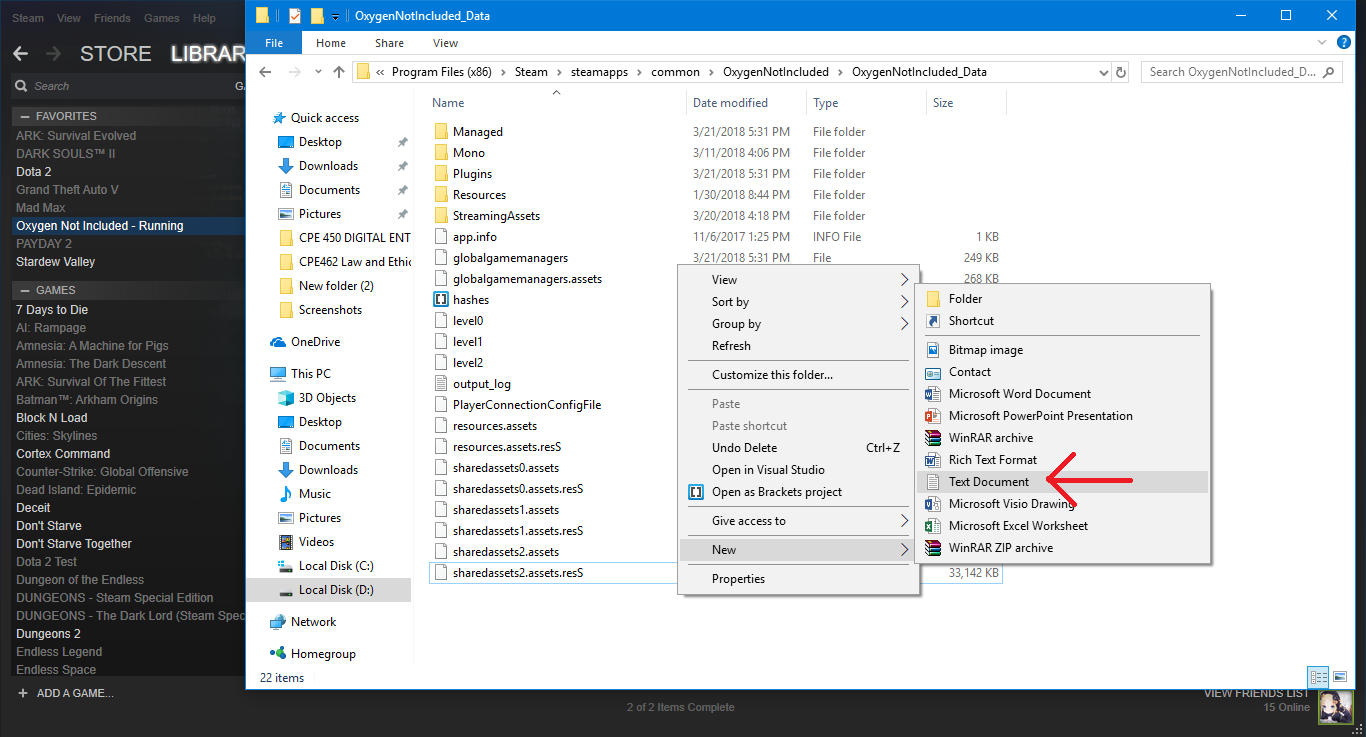
Task: Select Microsoft Excel Worksheet in the submenu
Action: 1062,526
